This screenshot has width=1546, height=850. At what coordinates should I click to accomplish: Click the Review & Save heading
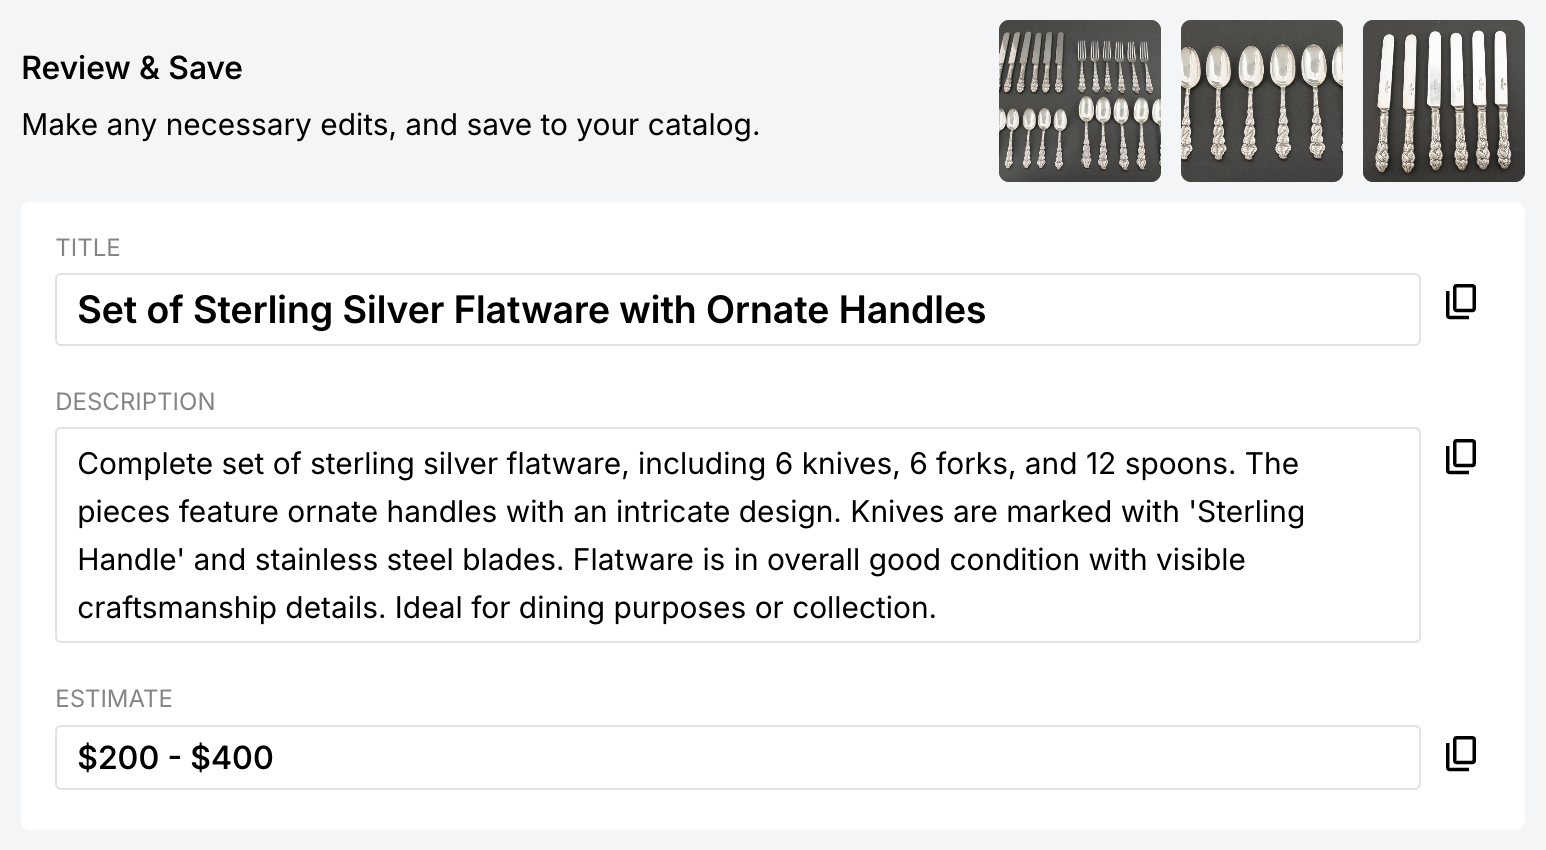(132, 68)
